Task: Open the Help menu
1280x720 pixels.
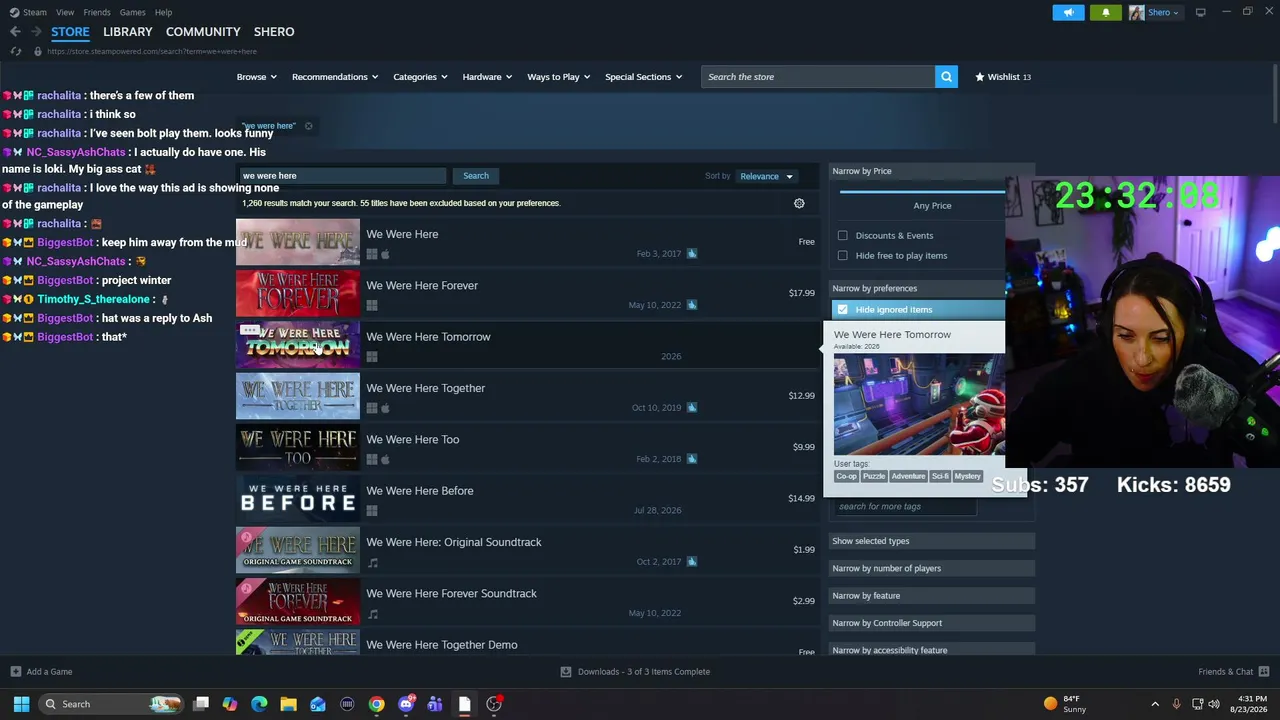Action: pos(163,12)
